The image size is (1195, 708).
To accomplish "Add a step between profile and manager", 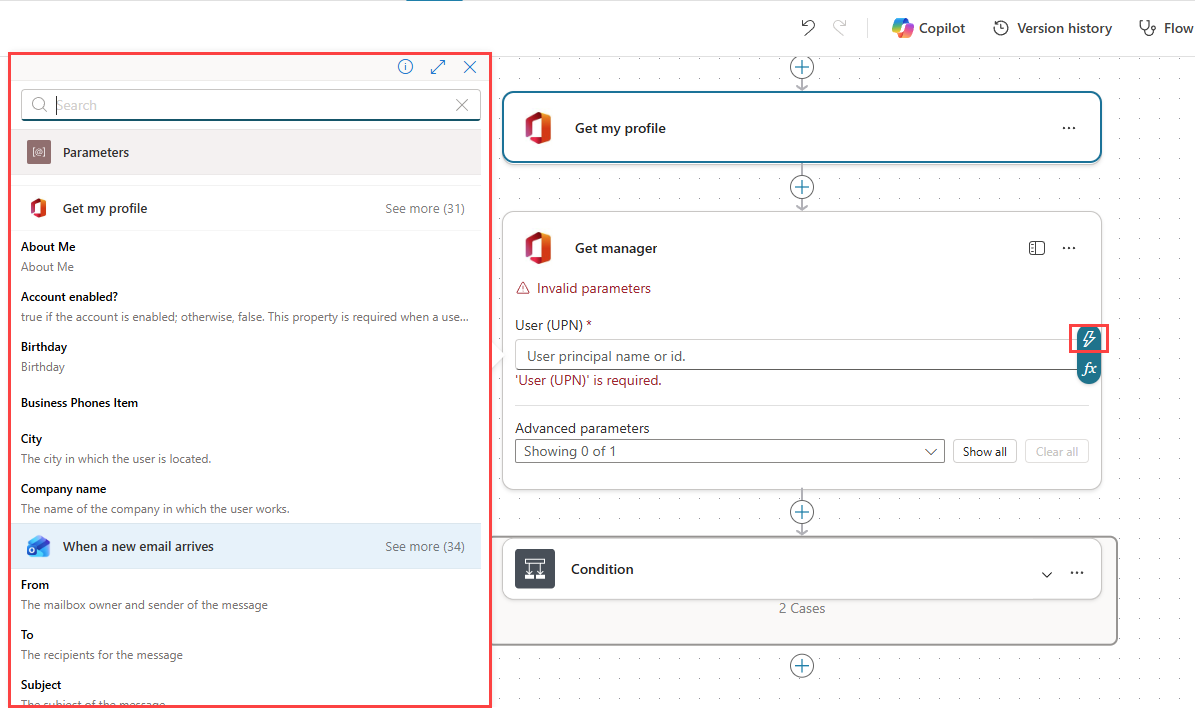I will (802, 187).
